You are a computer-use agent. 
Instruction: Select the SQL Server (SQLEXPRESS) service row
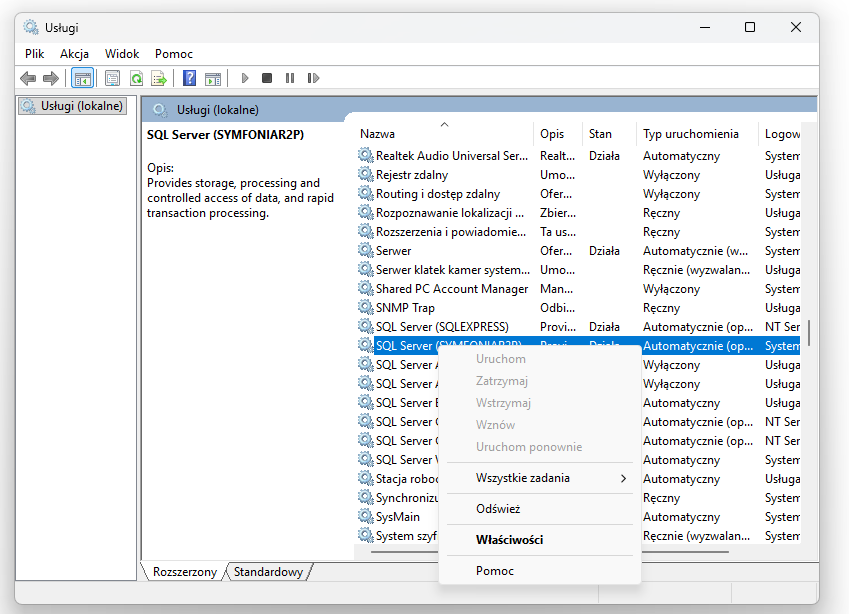[578, 326]
